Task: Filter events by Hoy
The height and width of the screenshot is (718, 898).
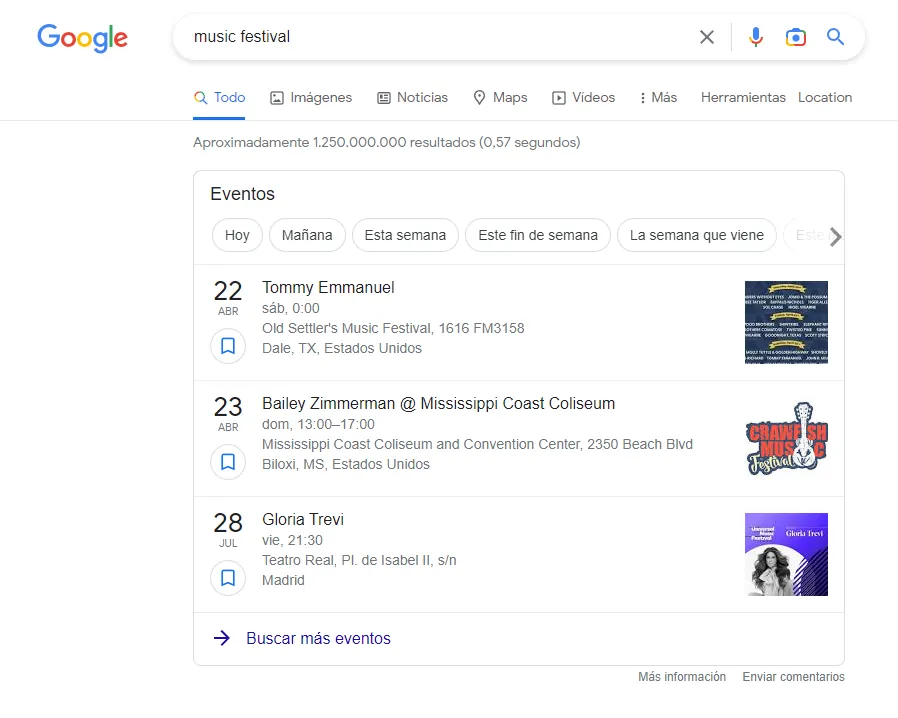Action: pyautogui.click(x=237, y=235)
